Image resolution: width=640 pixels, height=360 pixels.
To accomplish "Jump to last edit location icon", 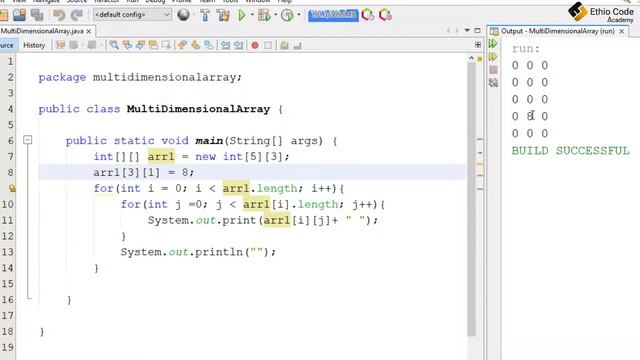I will 60,45.
